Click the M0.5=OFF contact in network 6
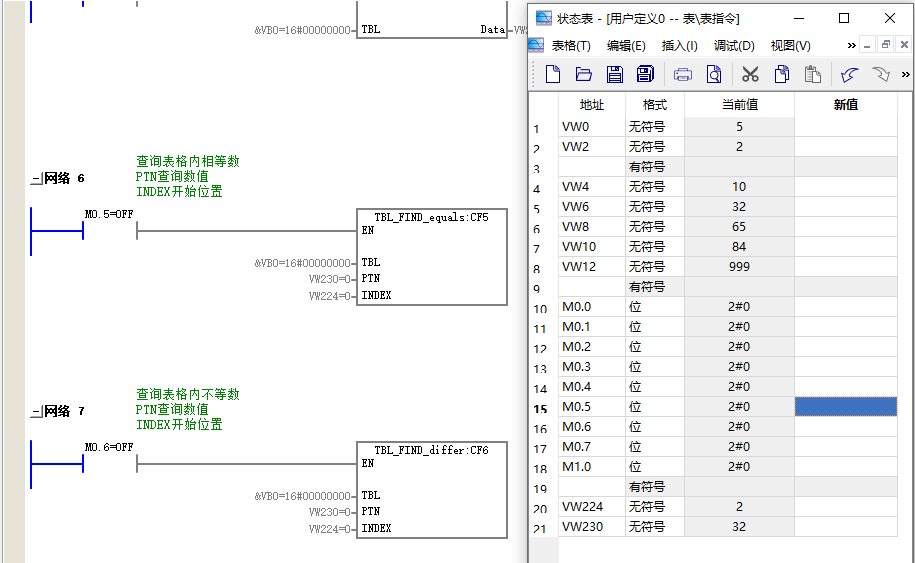Viewport: 915px width, 563px height. tap(110, 230)
